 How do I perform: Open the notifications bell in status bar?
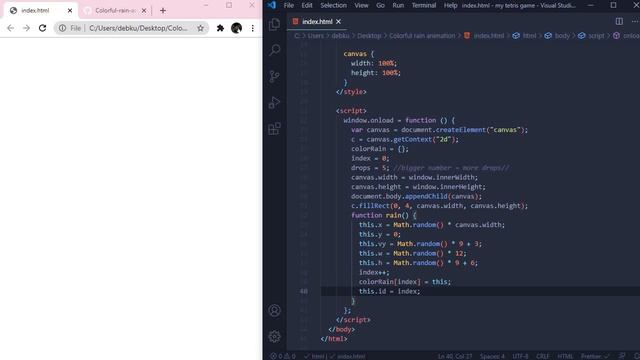tap(636, 356)
